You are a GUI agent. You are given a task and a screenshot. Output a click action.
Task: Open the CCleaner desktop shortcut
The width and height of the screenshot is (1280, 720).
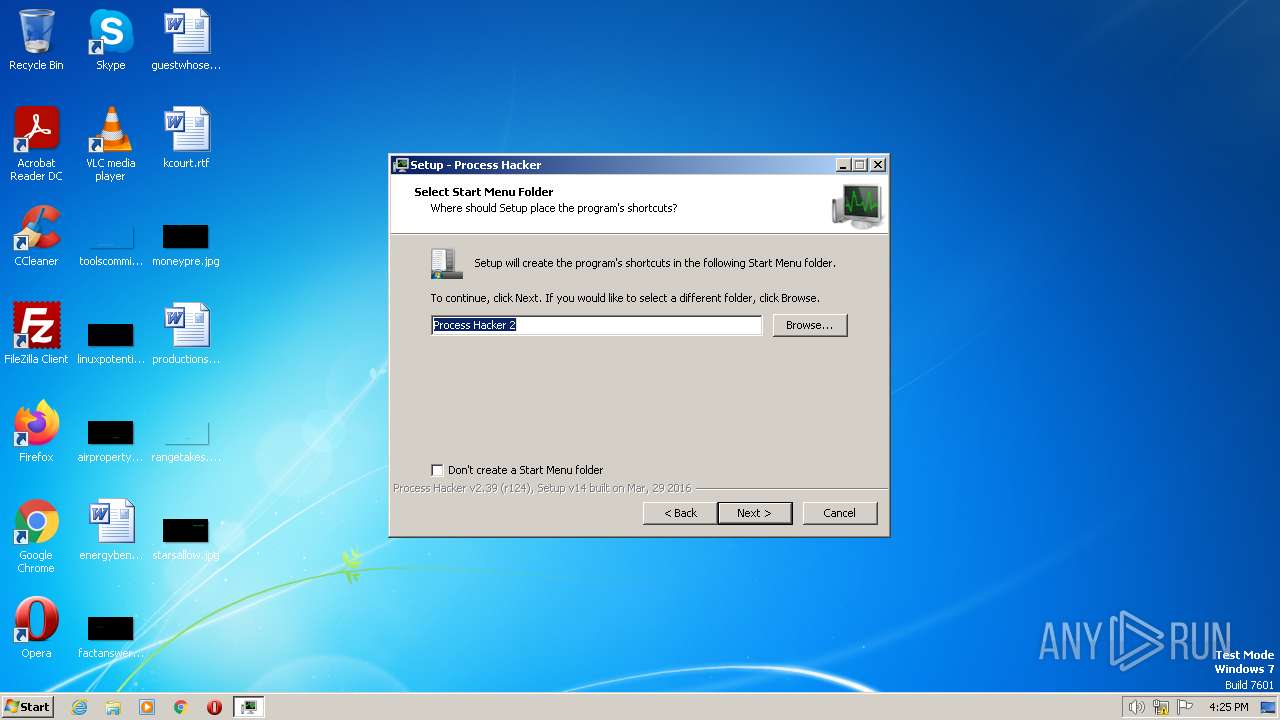(x=36, y=236)
